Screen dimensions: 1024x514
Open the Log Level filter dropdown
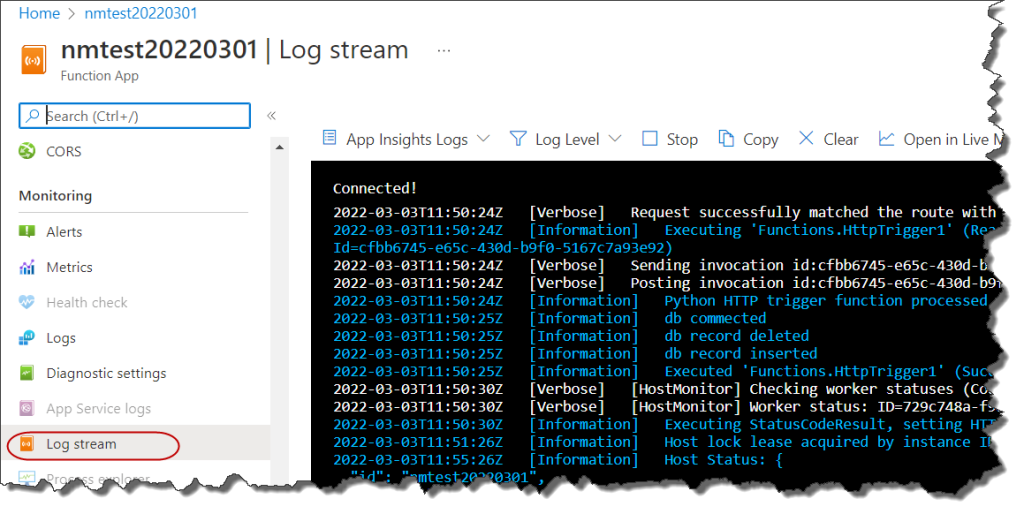pos(566,139)
